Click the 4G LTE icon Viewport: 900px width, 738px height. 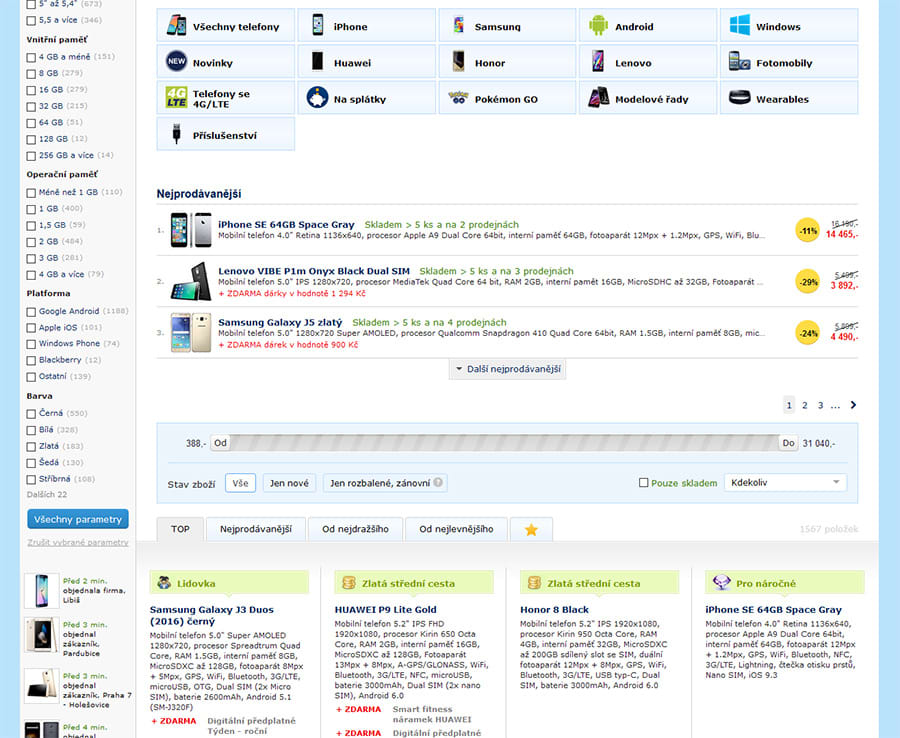[x=176, y=98]
